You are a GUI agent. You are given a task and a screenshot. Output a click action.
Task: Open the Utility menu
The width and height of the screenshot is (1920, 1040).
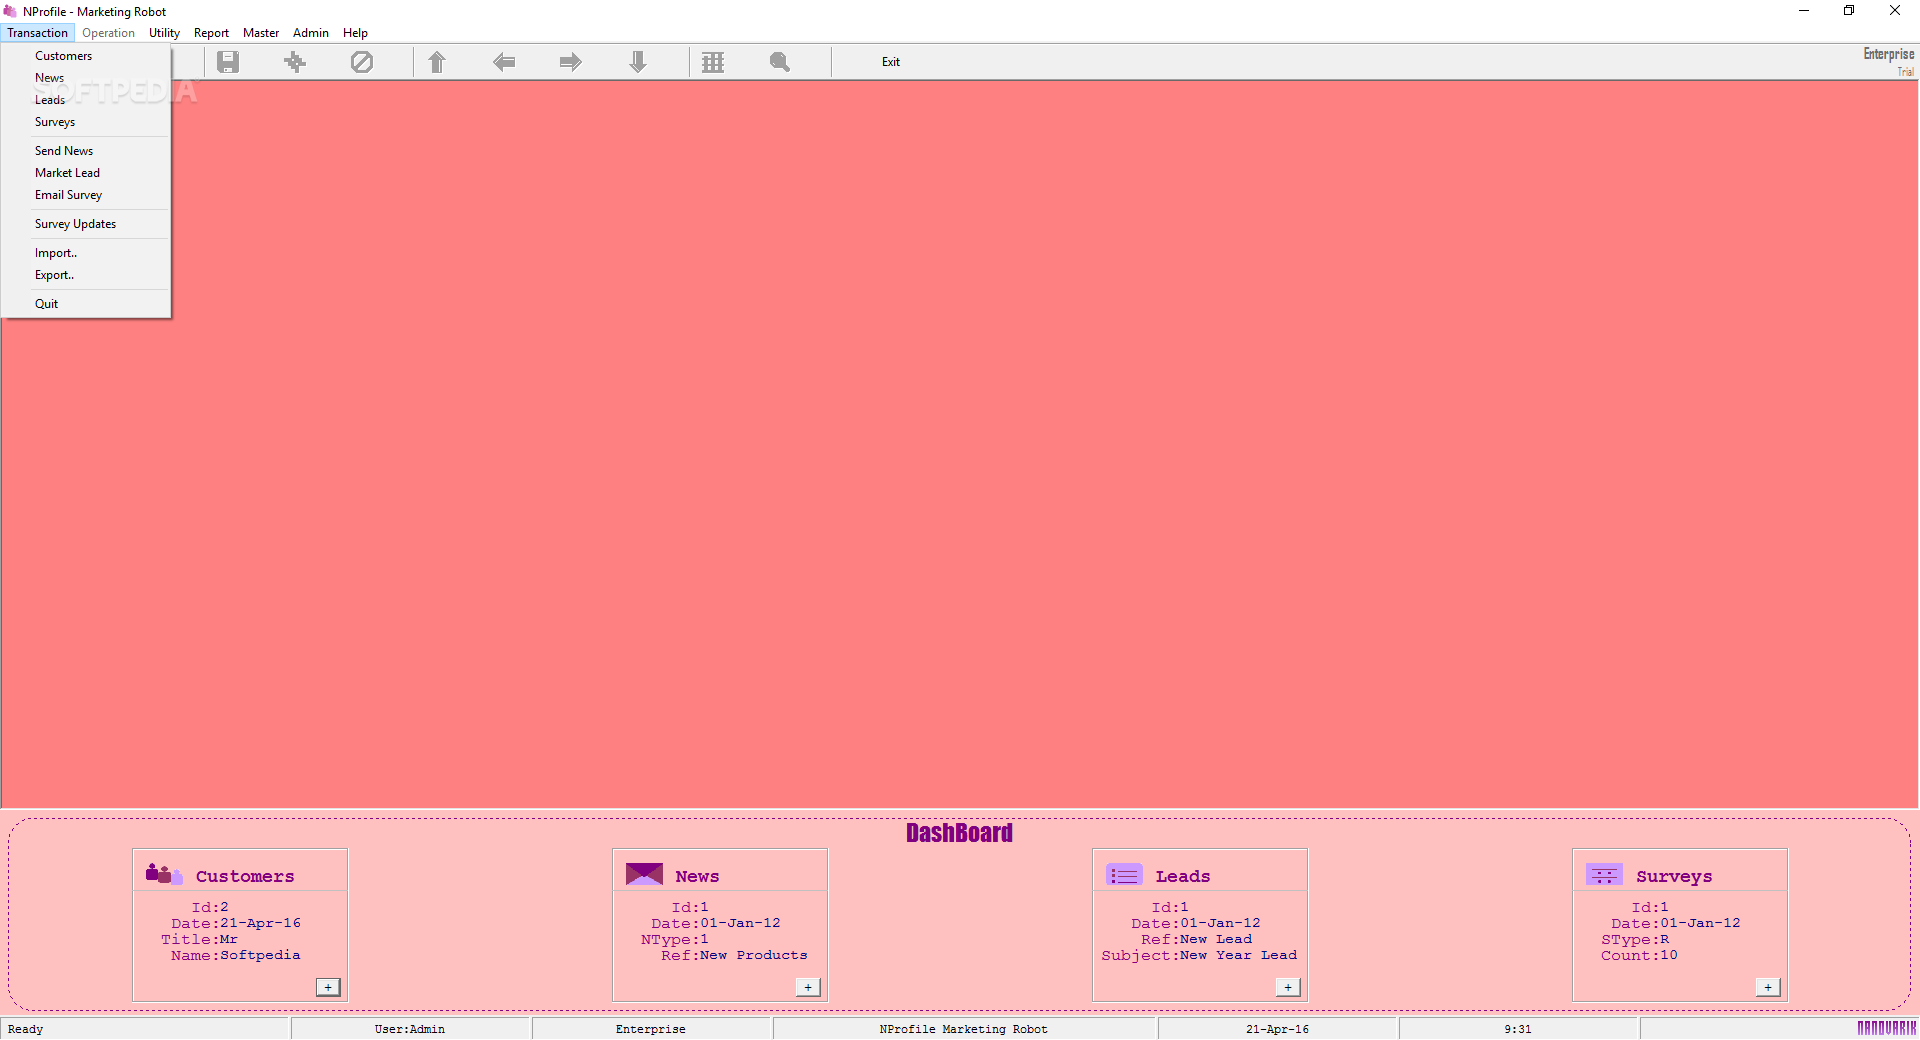(x=164, y=33)
